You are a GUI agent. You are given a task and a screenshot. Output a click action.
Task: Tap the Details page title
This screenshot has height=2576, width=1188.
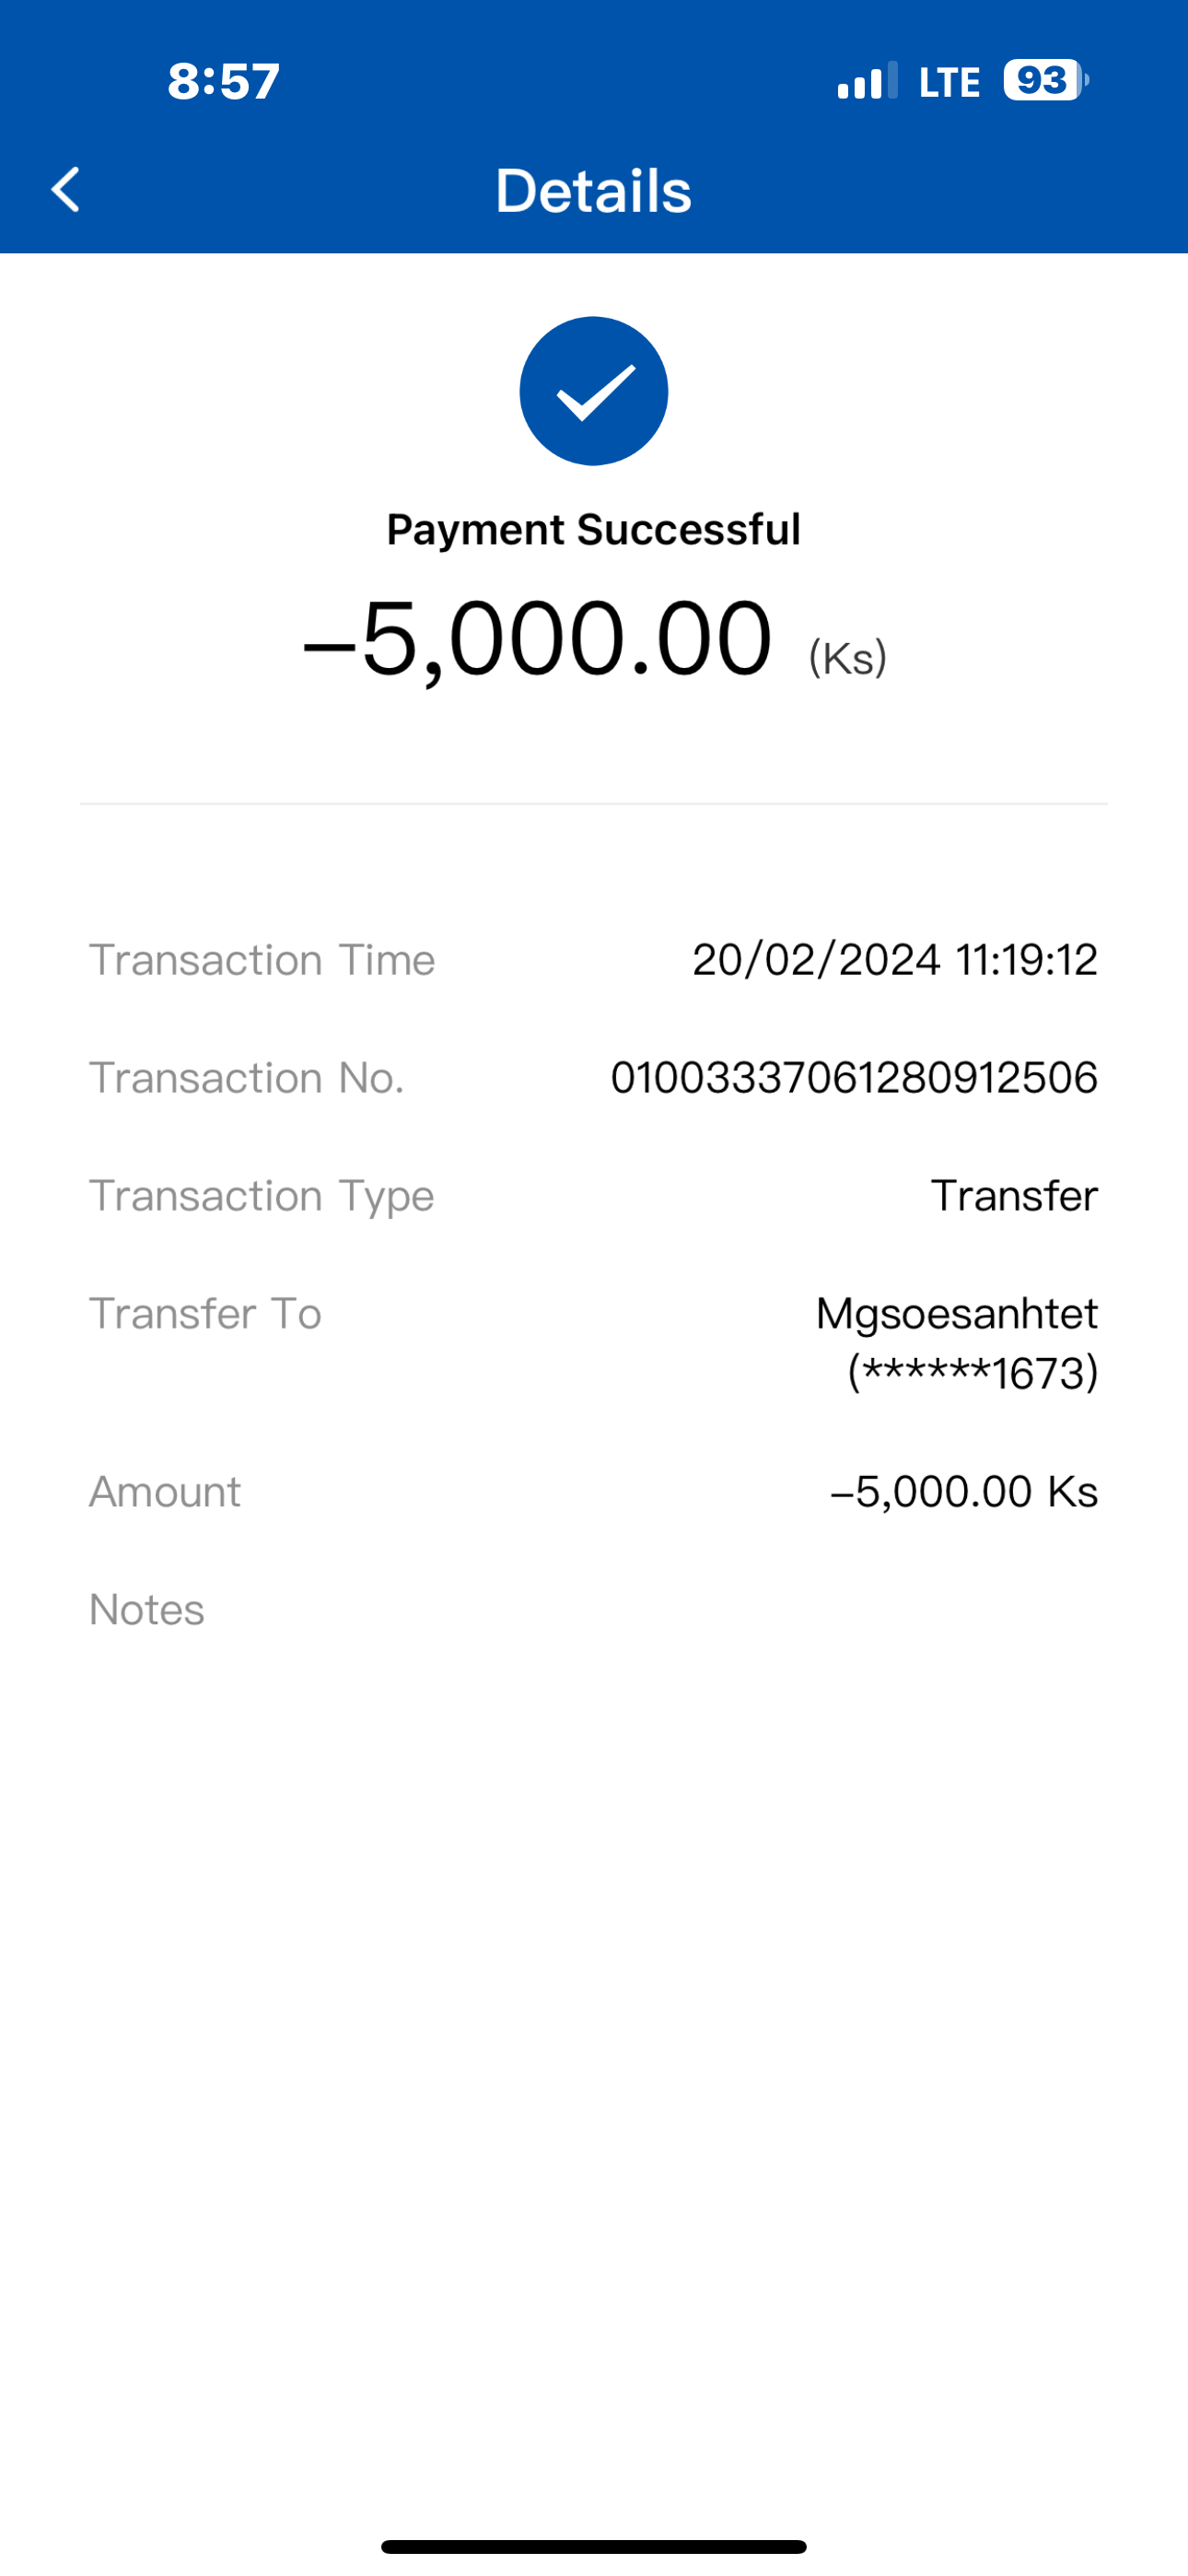(x=593, y=190)
